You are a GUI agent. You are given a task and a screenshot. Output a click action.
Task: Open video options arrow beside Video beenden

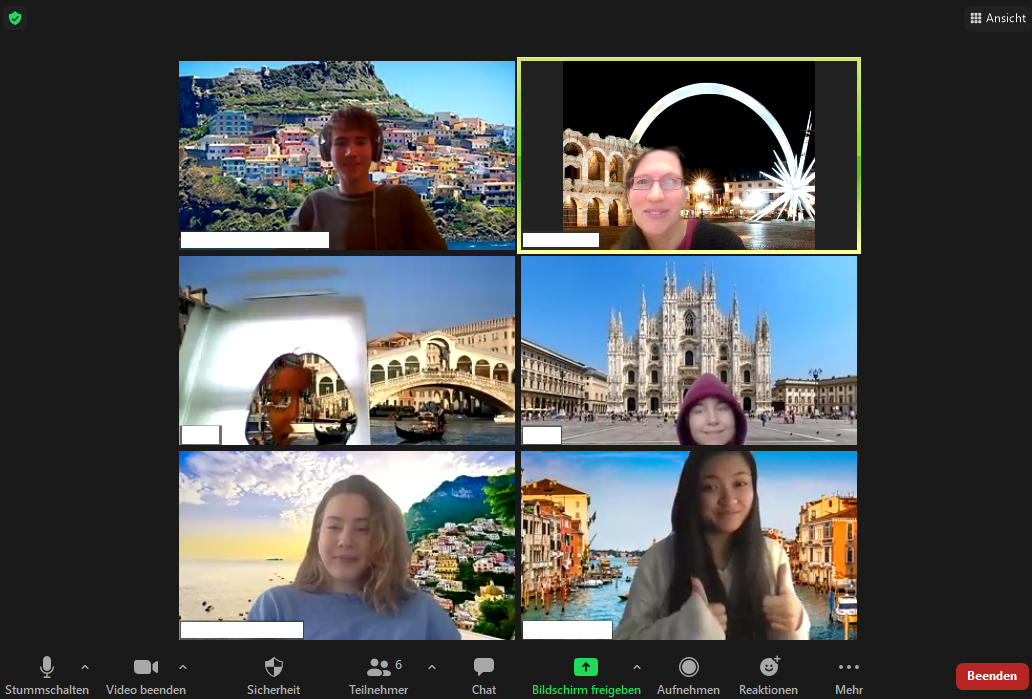click(183, 667)
